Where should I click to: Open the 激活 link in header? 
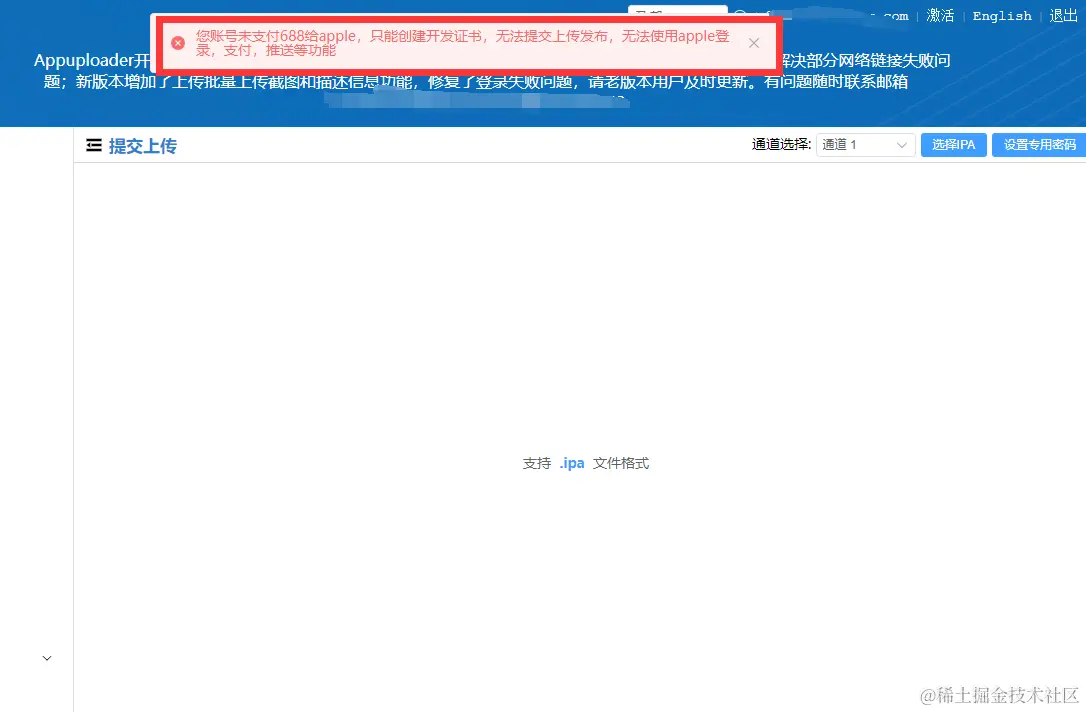(x=940, y=16)
